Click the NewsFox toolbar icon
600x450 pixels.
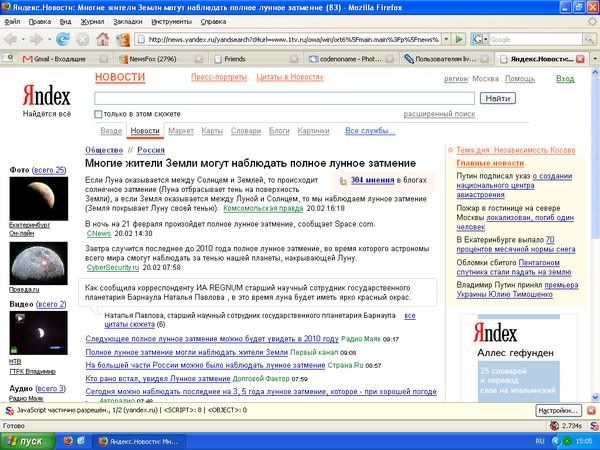(123, 39)
